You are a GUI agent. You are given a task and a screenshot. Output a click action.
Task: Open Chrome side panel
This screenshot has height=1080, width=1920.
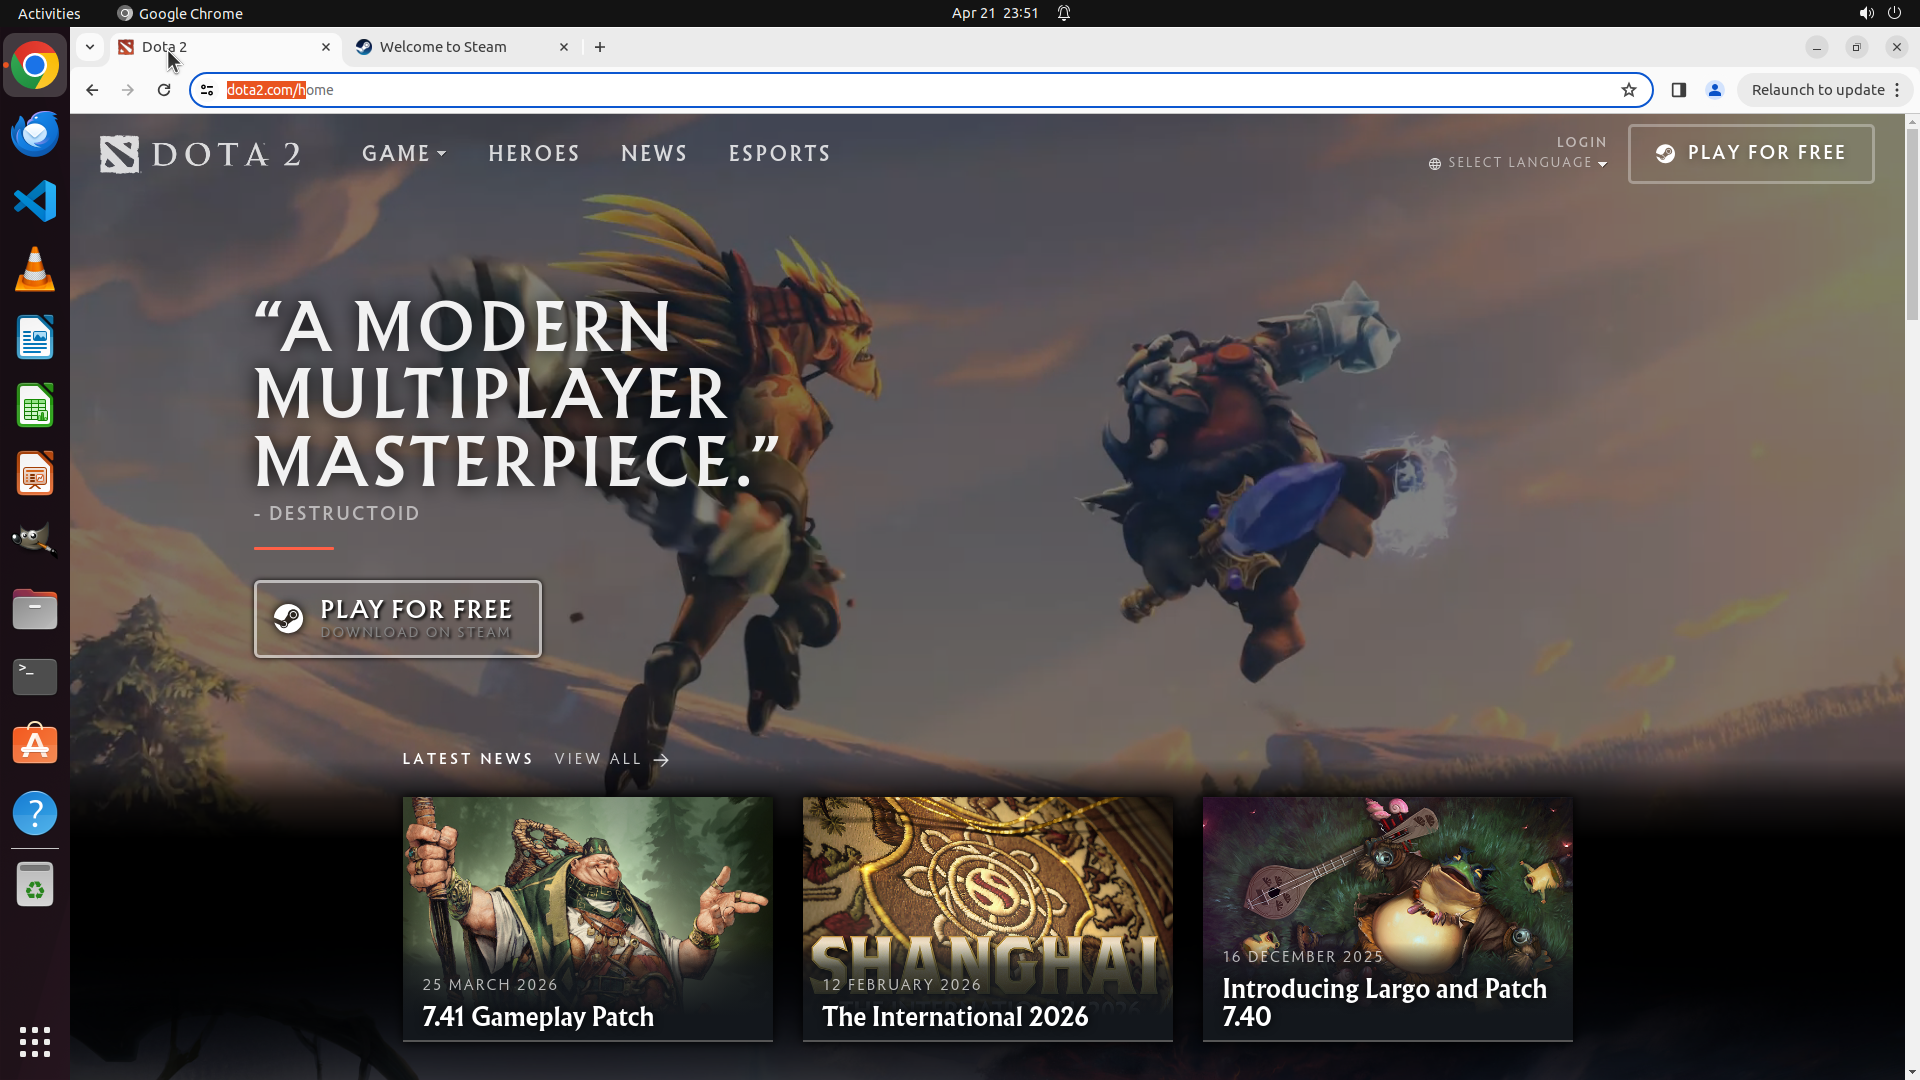point(1679,90)
